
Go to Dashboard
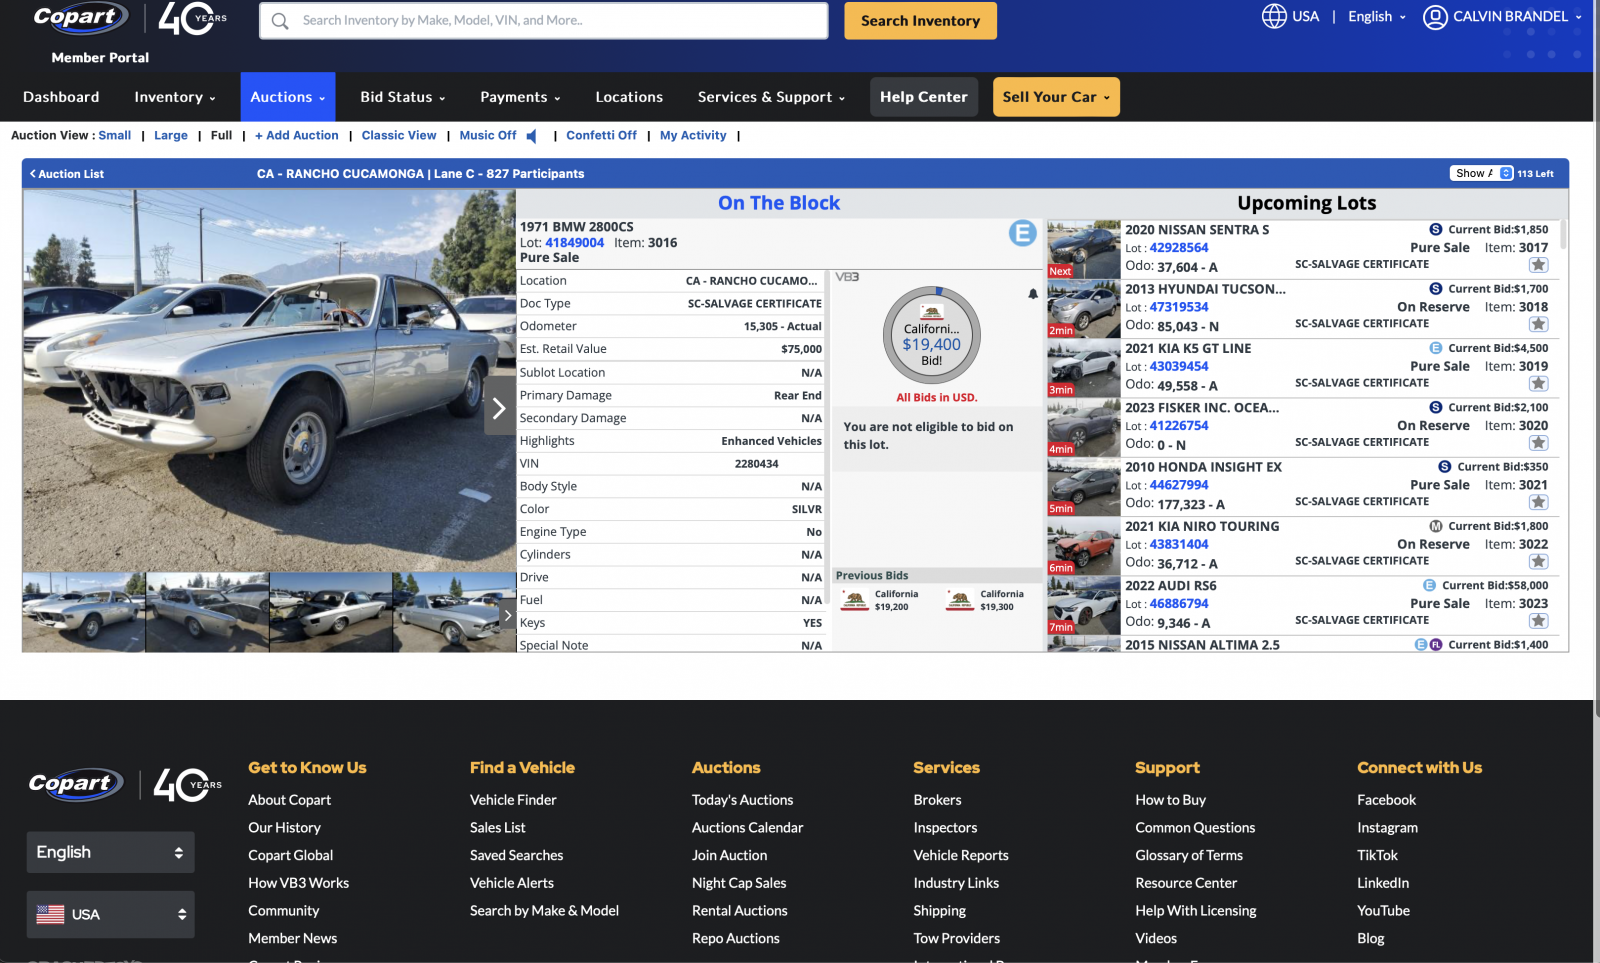[61, 97]
